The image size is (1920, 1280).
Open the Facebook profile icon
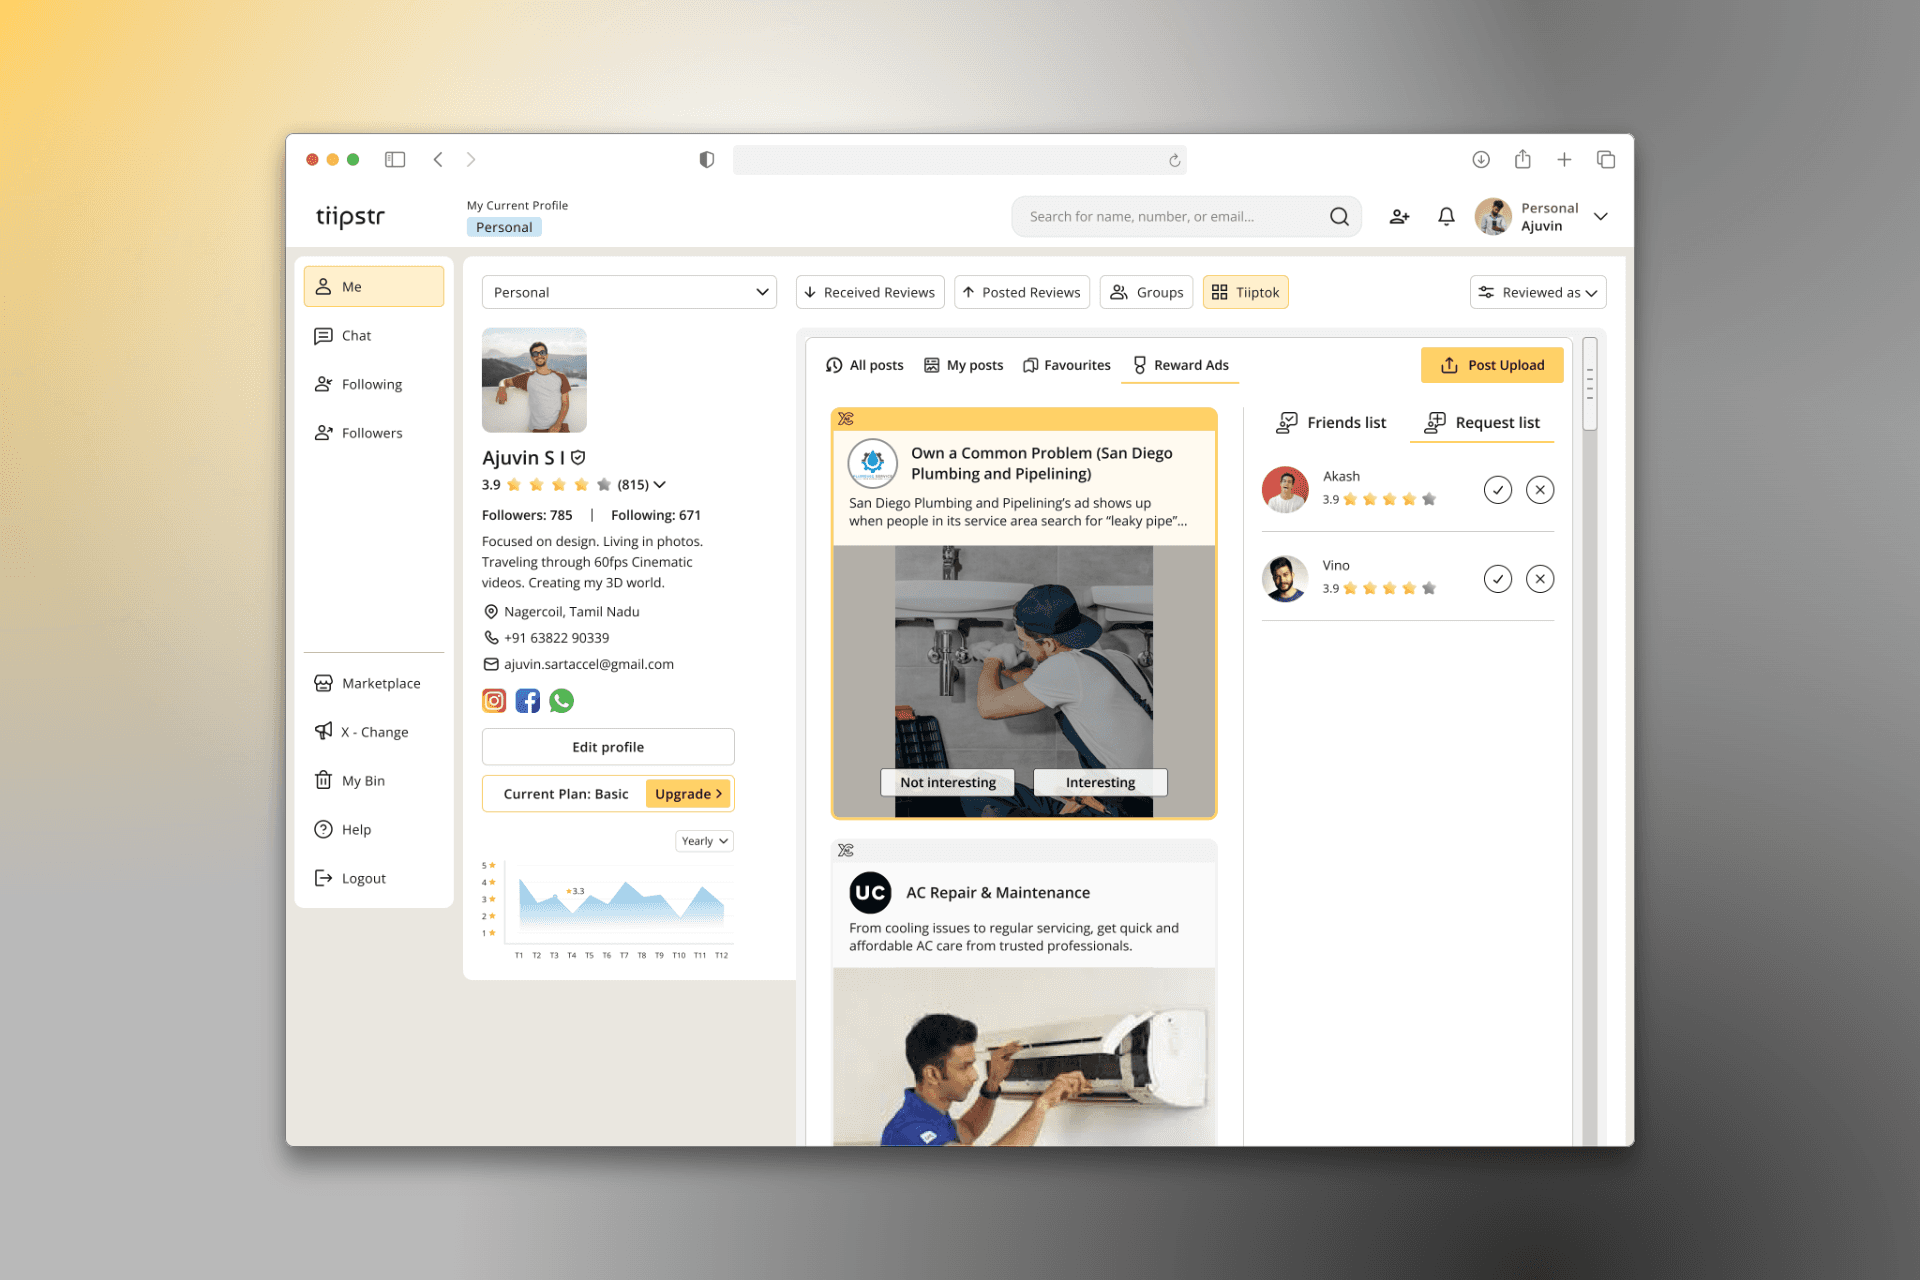(528, 701)
